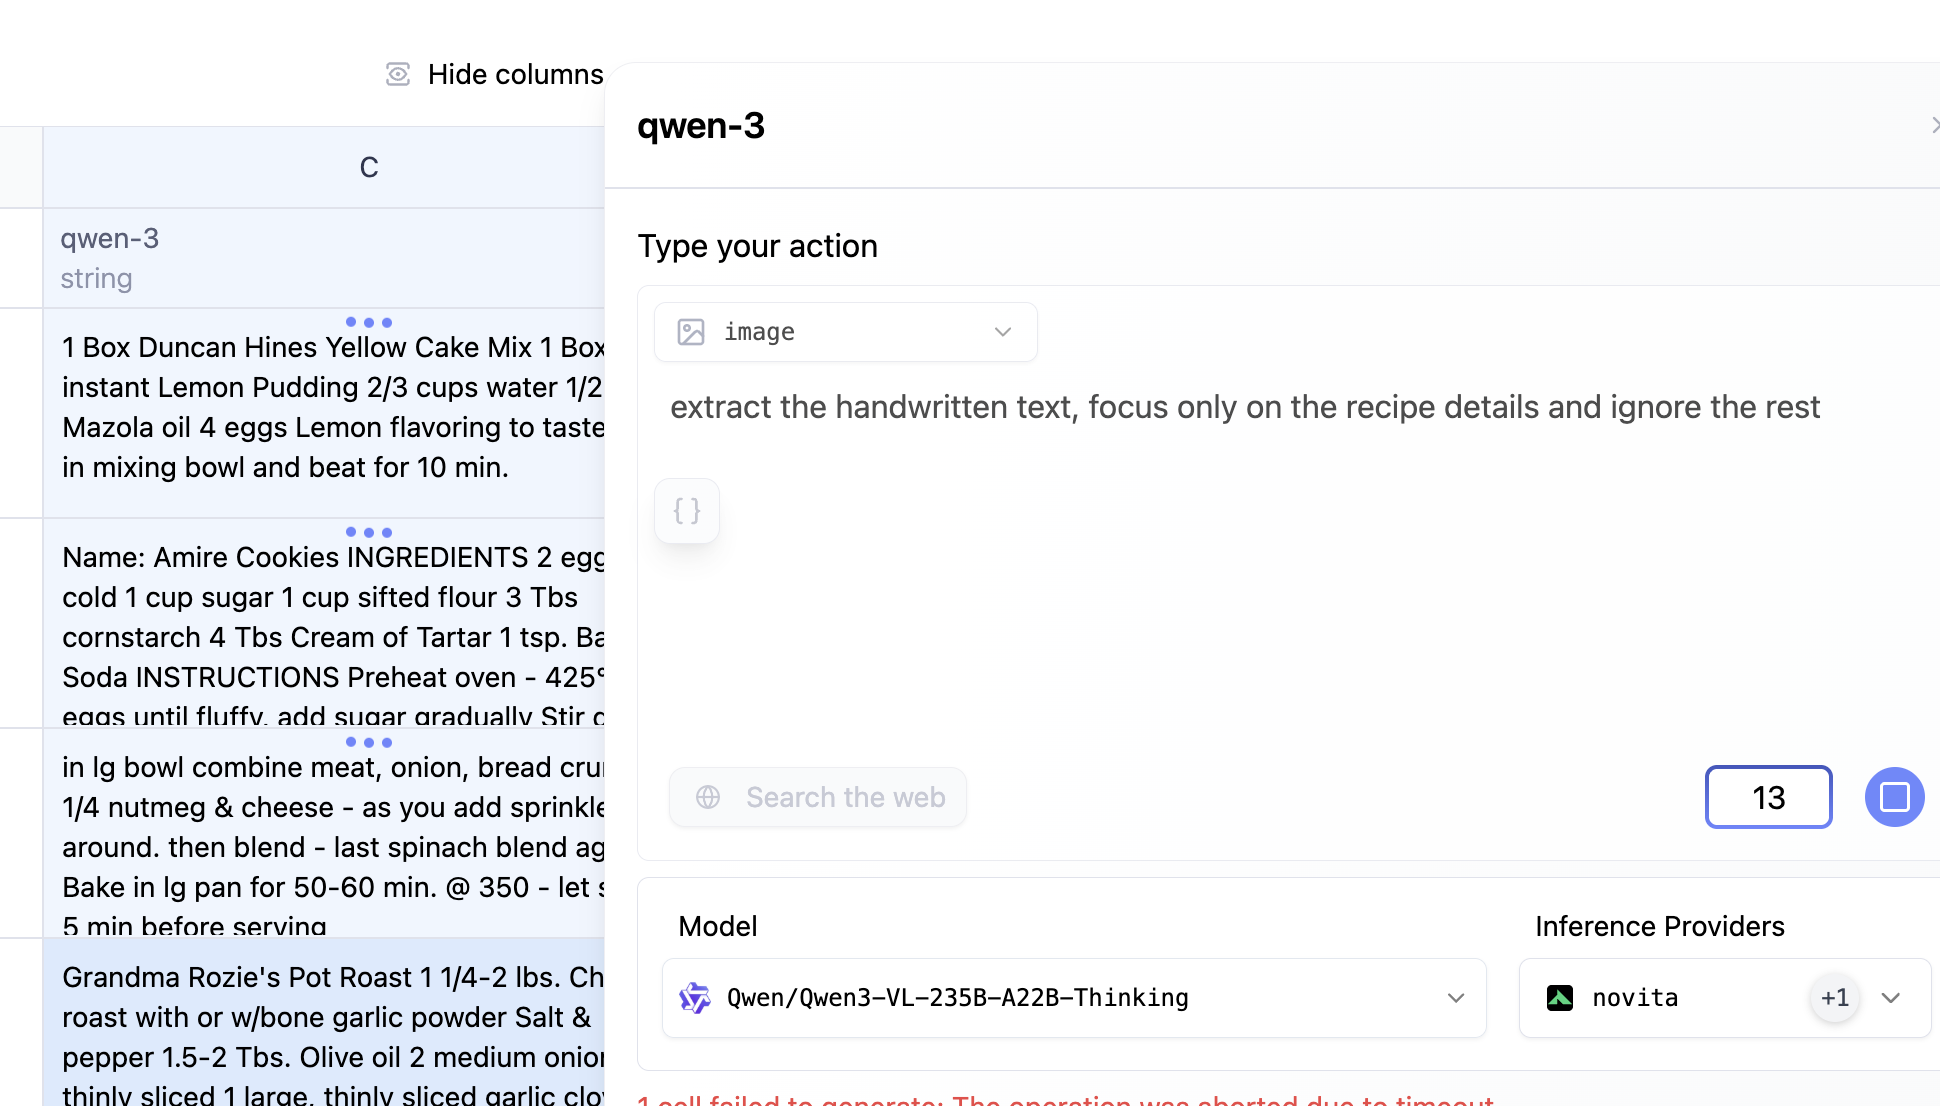Click the +1 additional providers badge
Screen dimensions: 1940x1106
pos(1834,998)
